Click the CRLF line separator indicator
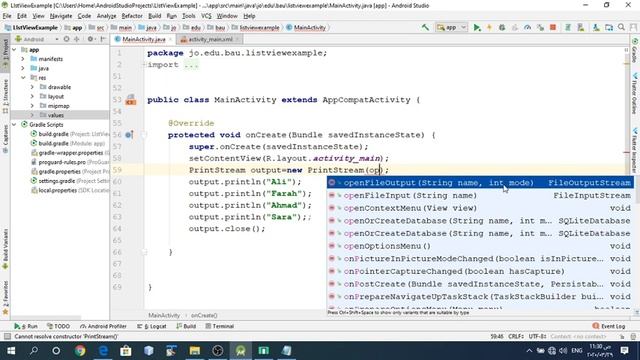640x360 pixels. coord(516,336)
